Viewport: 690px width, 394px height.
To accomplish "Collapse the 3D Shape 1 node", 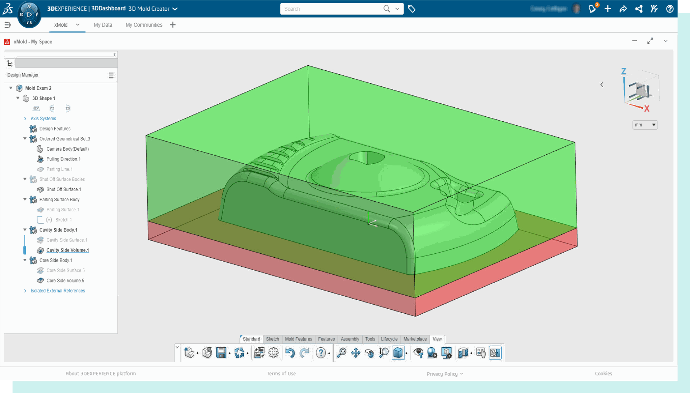I will 18,98.
